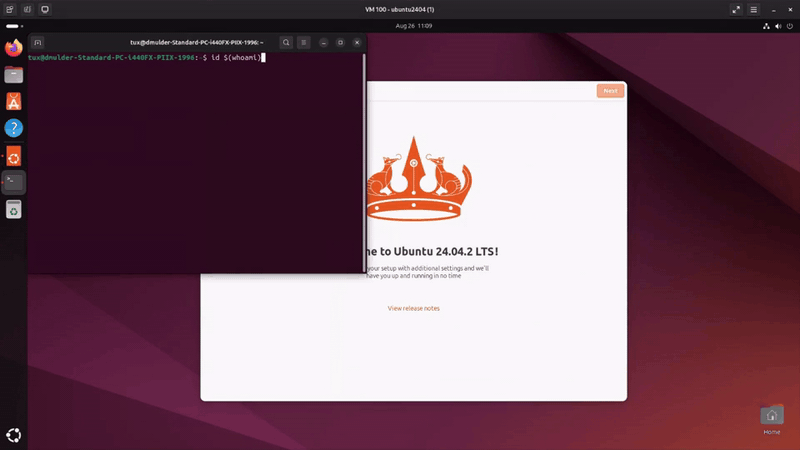Open the VM viewer hamburger menu
Image resolution: width=800 pixels, height=450 pixels.
(754, 9)
